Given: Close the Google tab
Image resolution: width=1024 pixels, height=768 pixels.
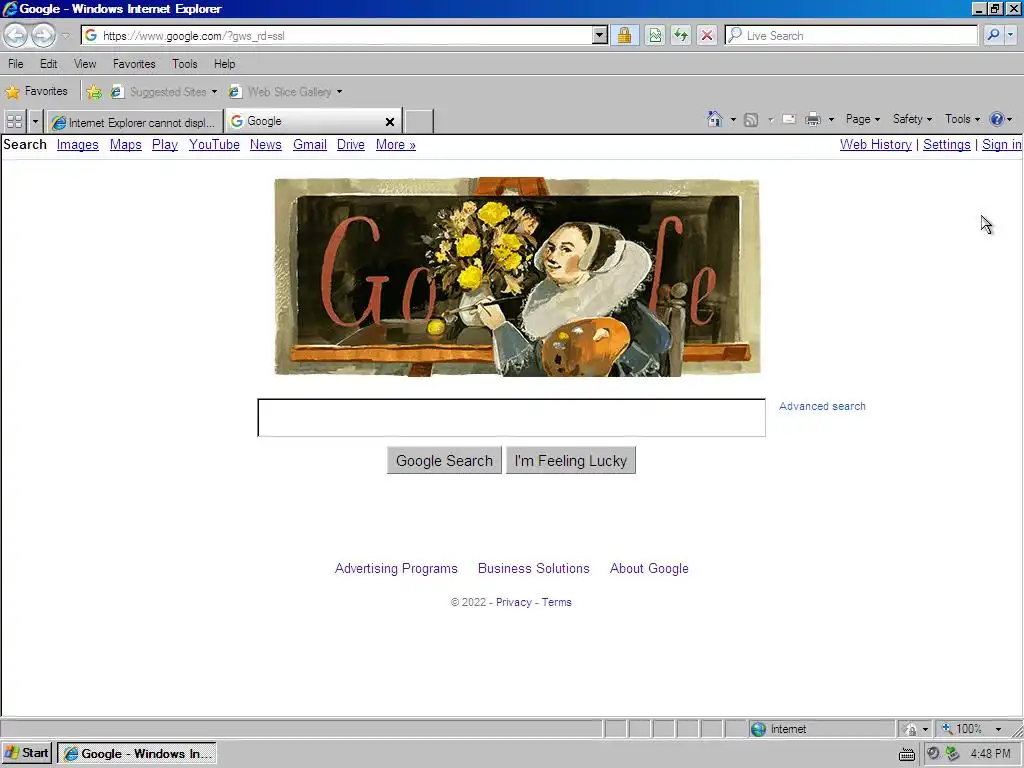Looking at the screenshot, I should click(390, 122).
